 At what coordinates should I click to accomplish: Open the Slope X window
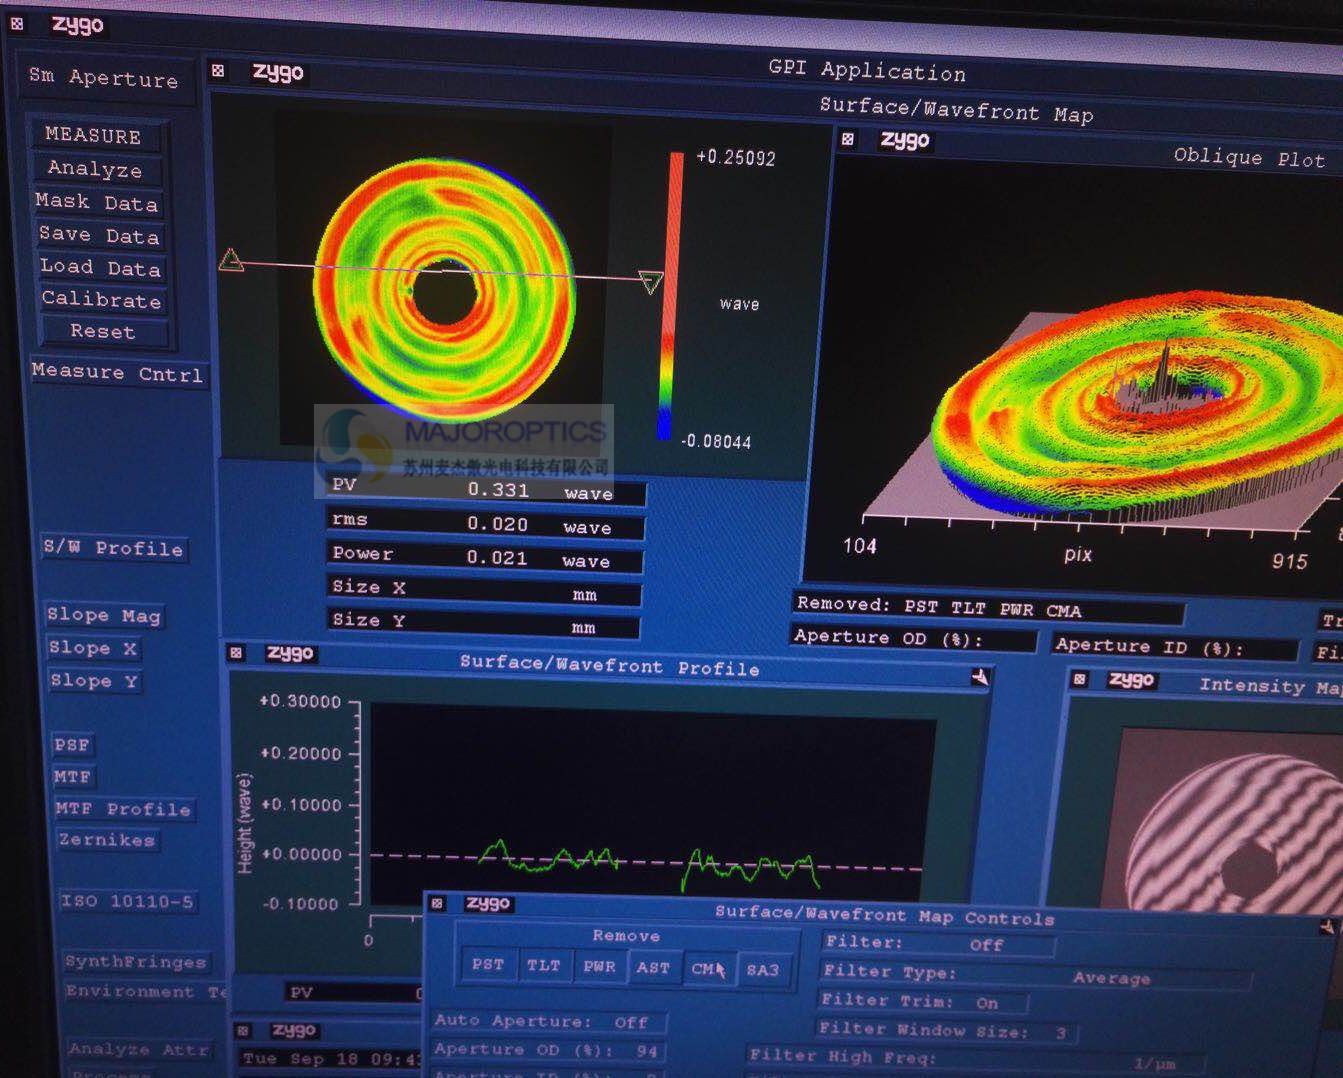[x=93, y=648]
